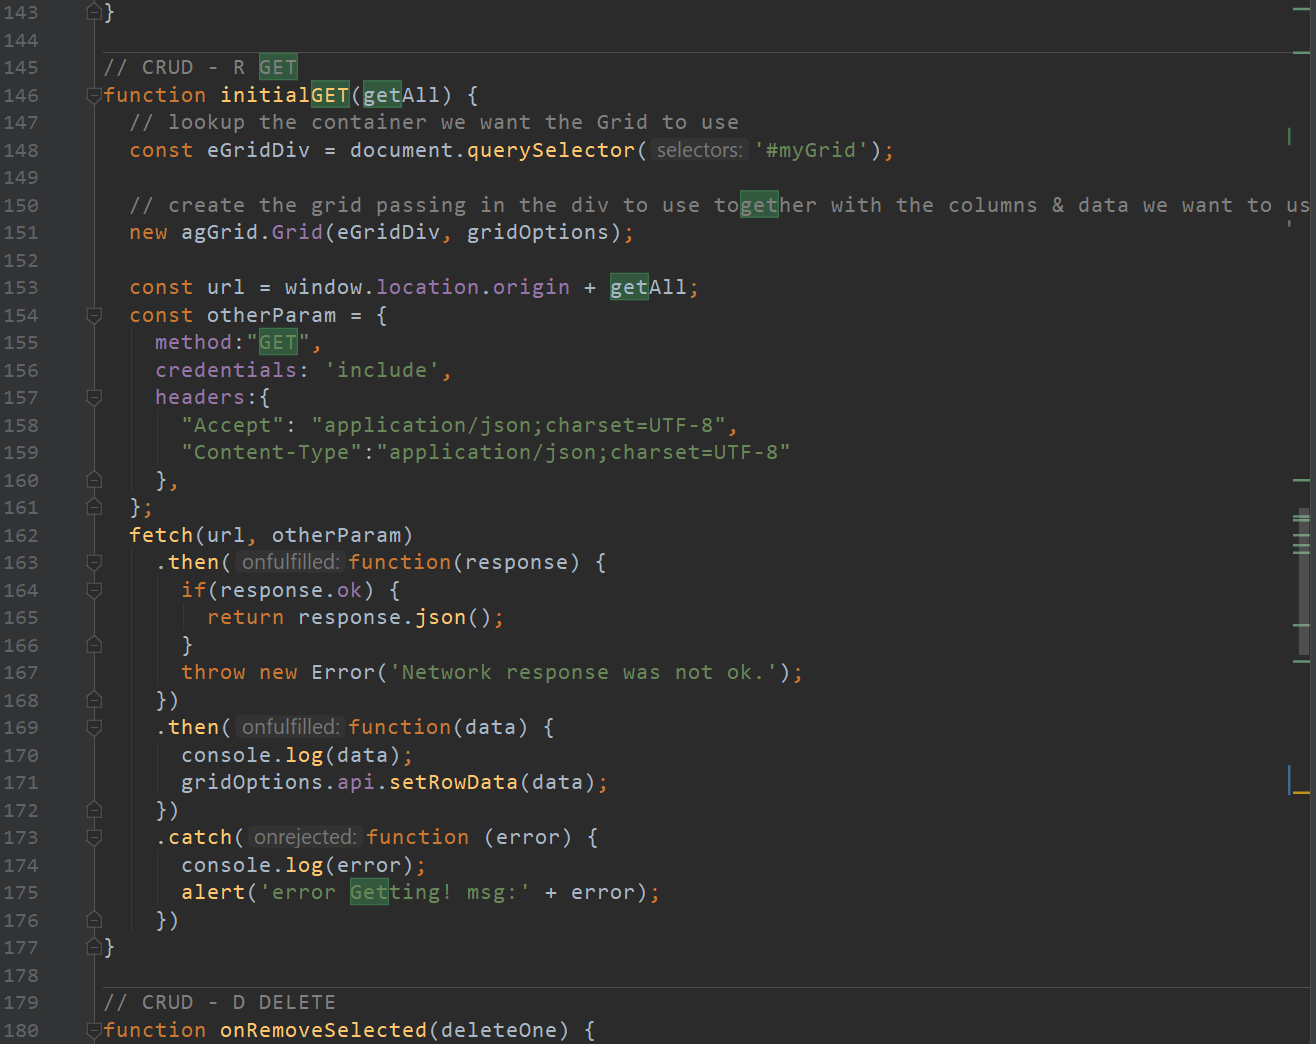The image size is (1316, 1044).
Task: Collapse the if(response.ok) block
Action: point(94,590)
